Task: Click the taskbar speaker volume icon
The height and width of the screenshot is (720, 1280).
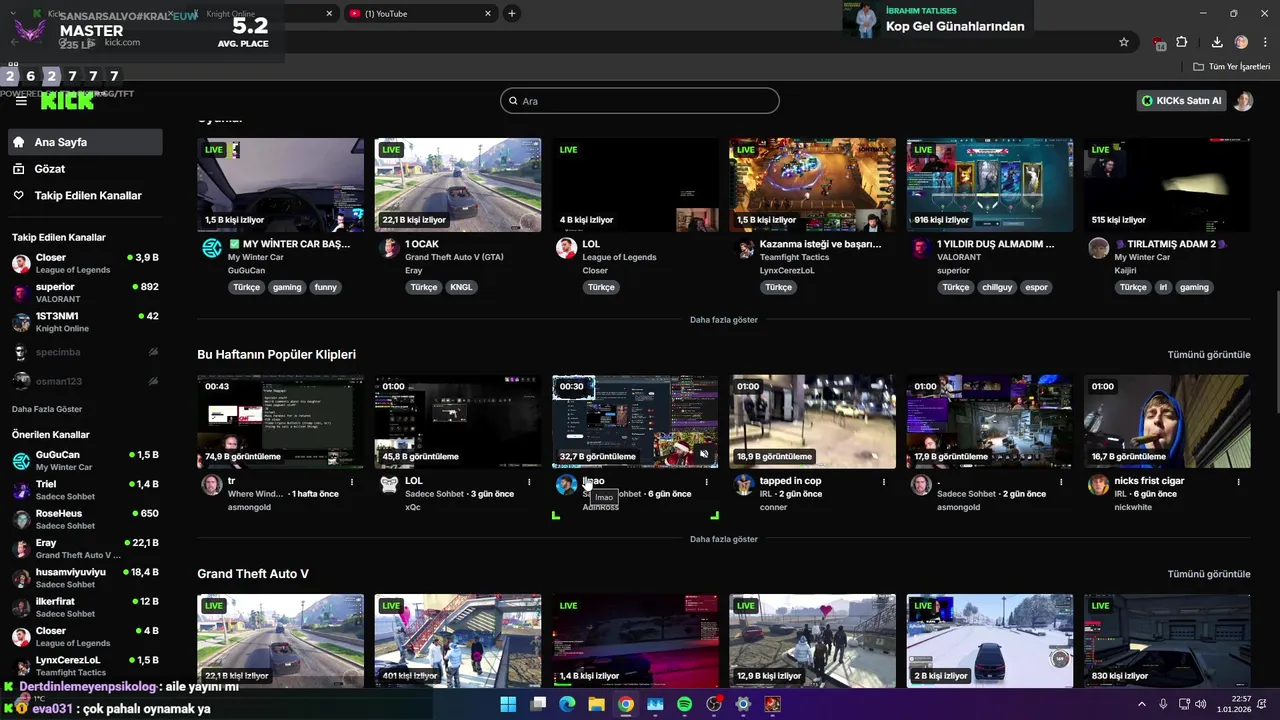Action: coord(1200,704)
